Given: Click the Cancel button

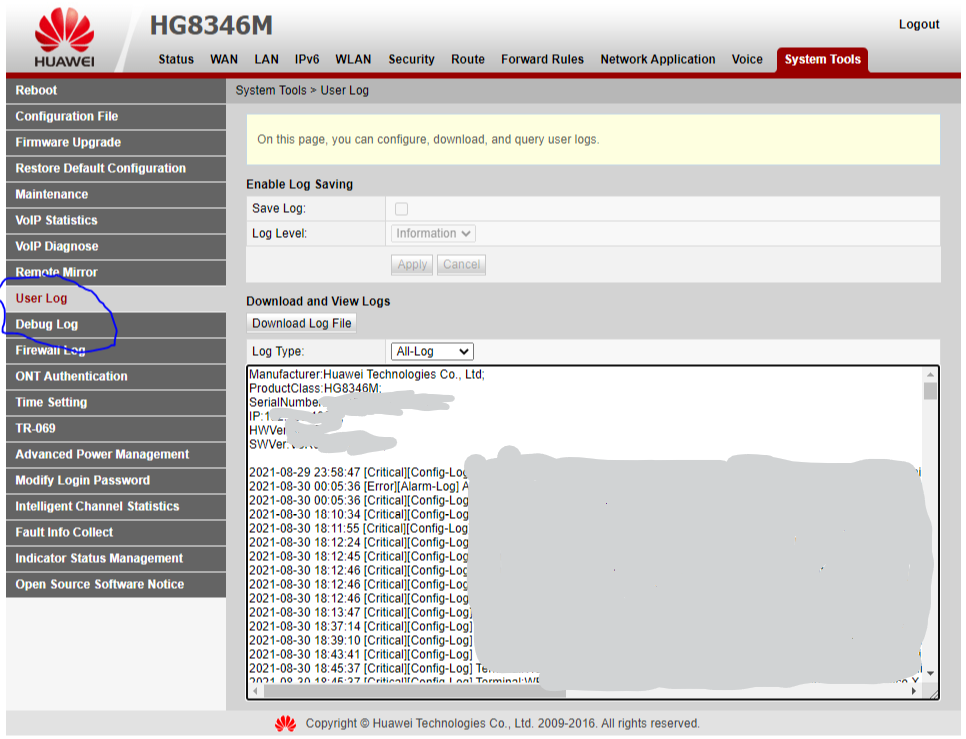Looking at the screenshot, I should point(461,265).
